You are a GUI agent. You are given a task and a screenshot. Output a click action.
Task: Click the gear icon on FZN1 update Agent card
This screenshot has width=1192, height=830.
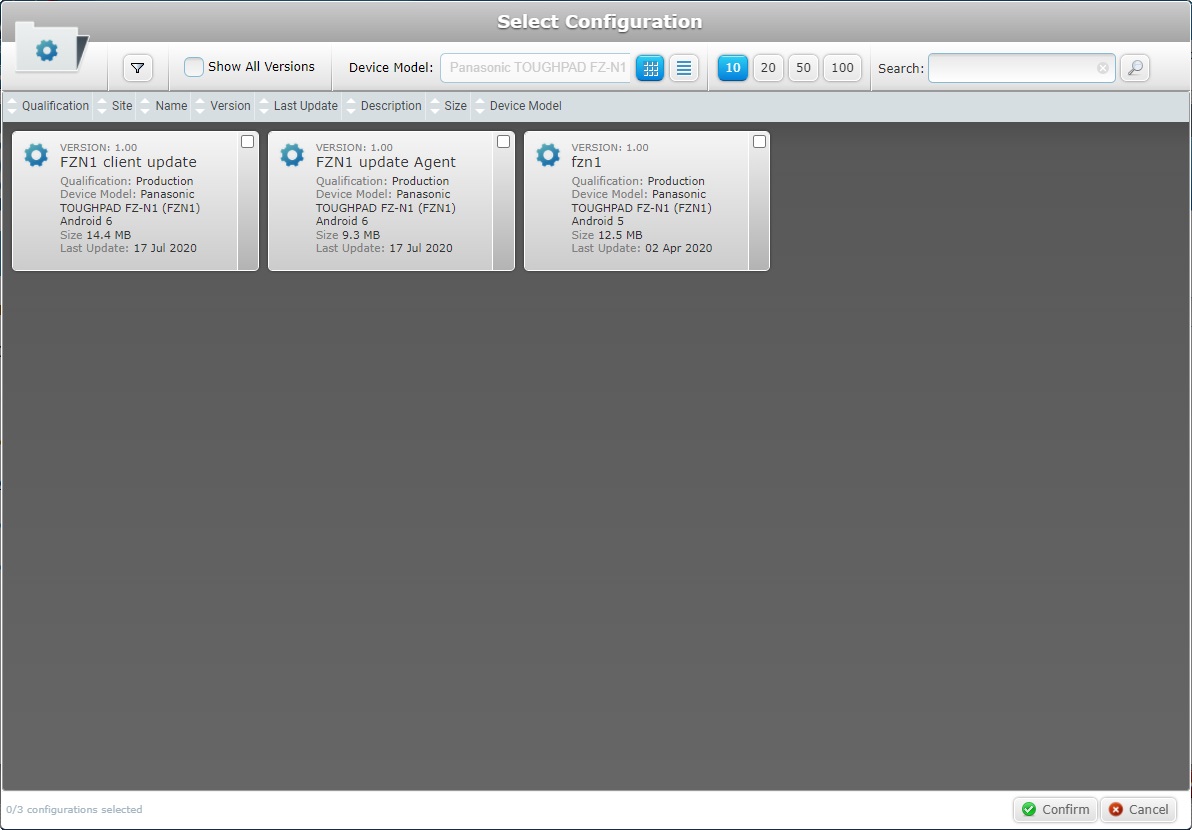pos(291,155)
